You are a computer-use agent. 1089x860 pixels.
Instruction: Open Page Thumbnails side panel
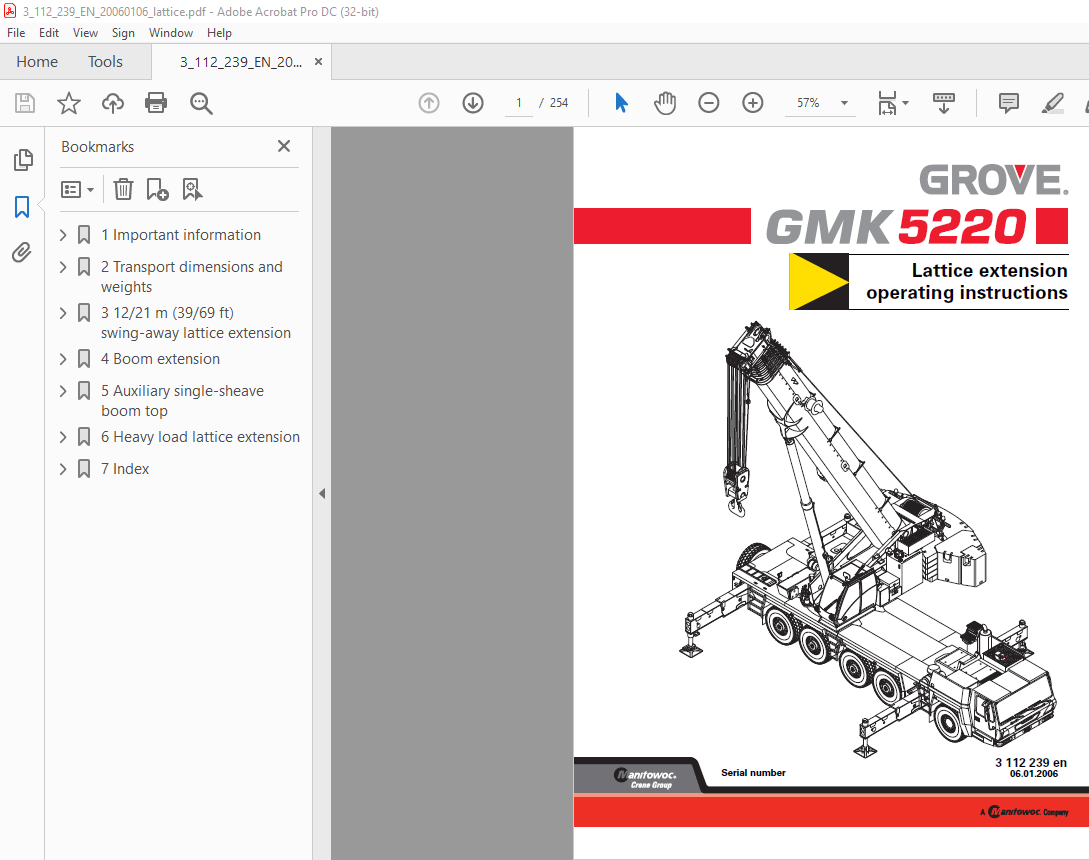tap(23, 160)
